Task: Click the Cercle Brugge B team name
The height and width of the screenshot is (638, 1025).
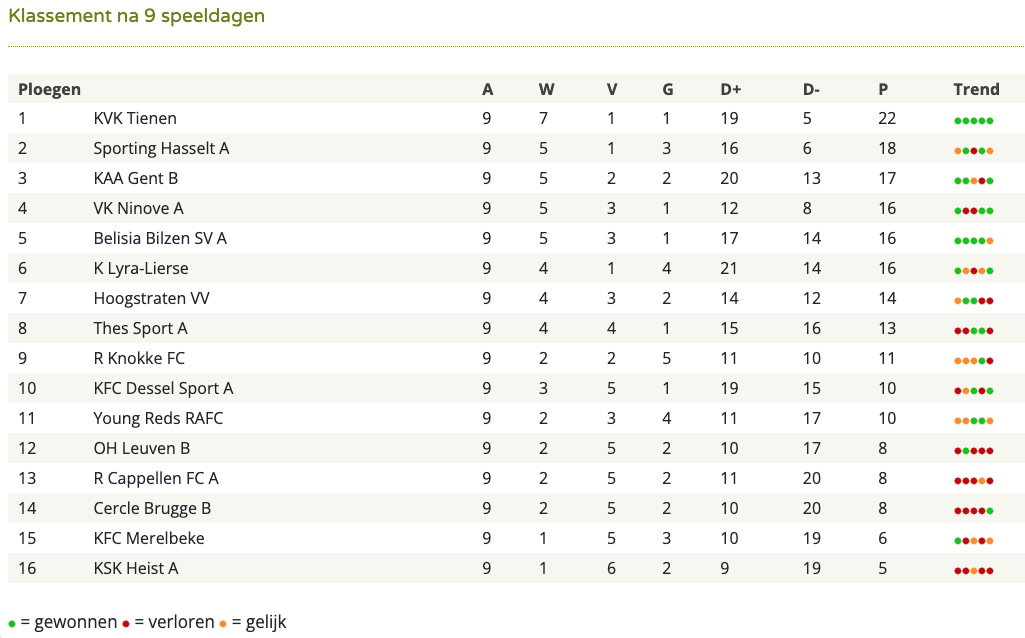Action: pyautogui.click(x=152, y=509)
